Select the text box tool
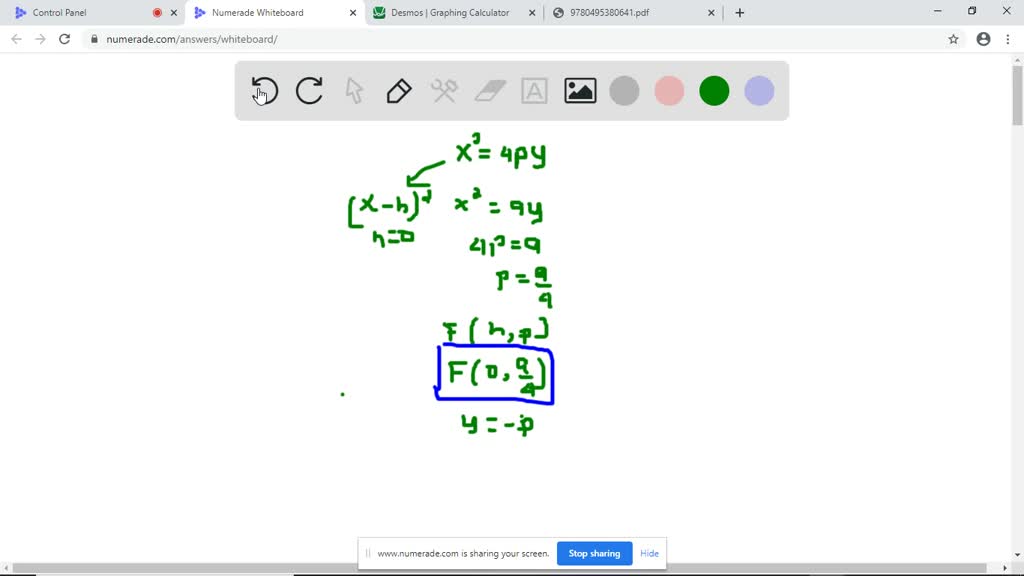Viewport: 1024px width, 576px height. pyautogui.click(x=535, y=91)
